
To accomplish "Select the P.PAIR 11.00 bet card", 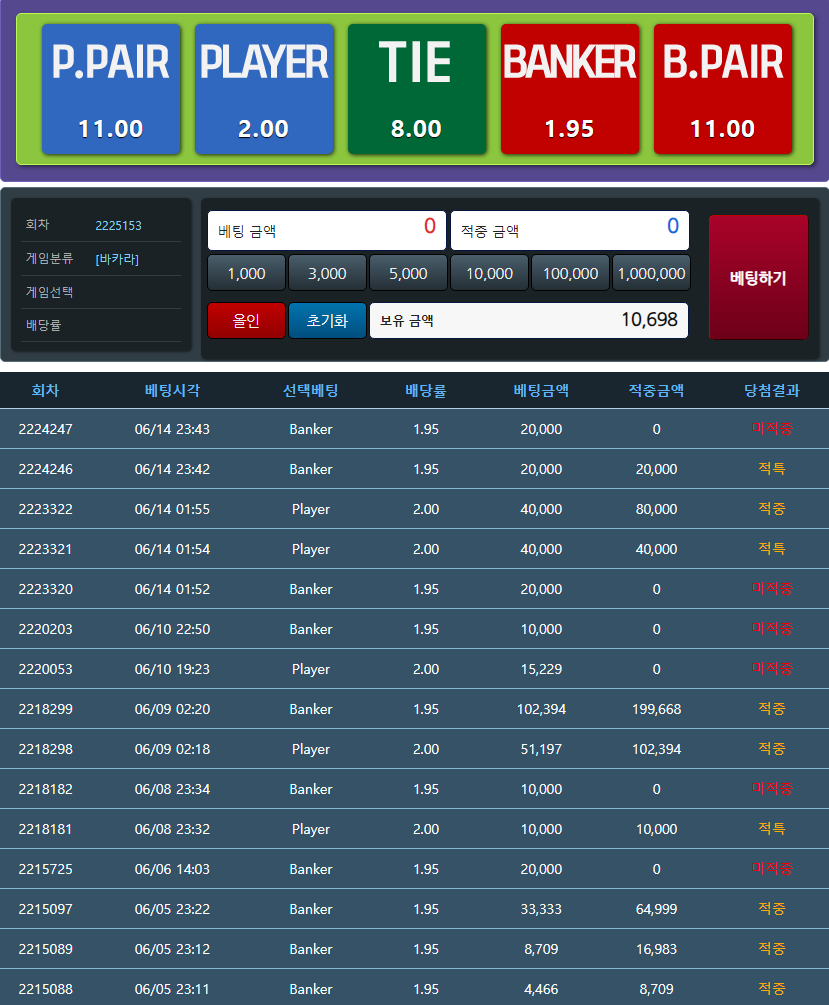I will point(111,89).
